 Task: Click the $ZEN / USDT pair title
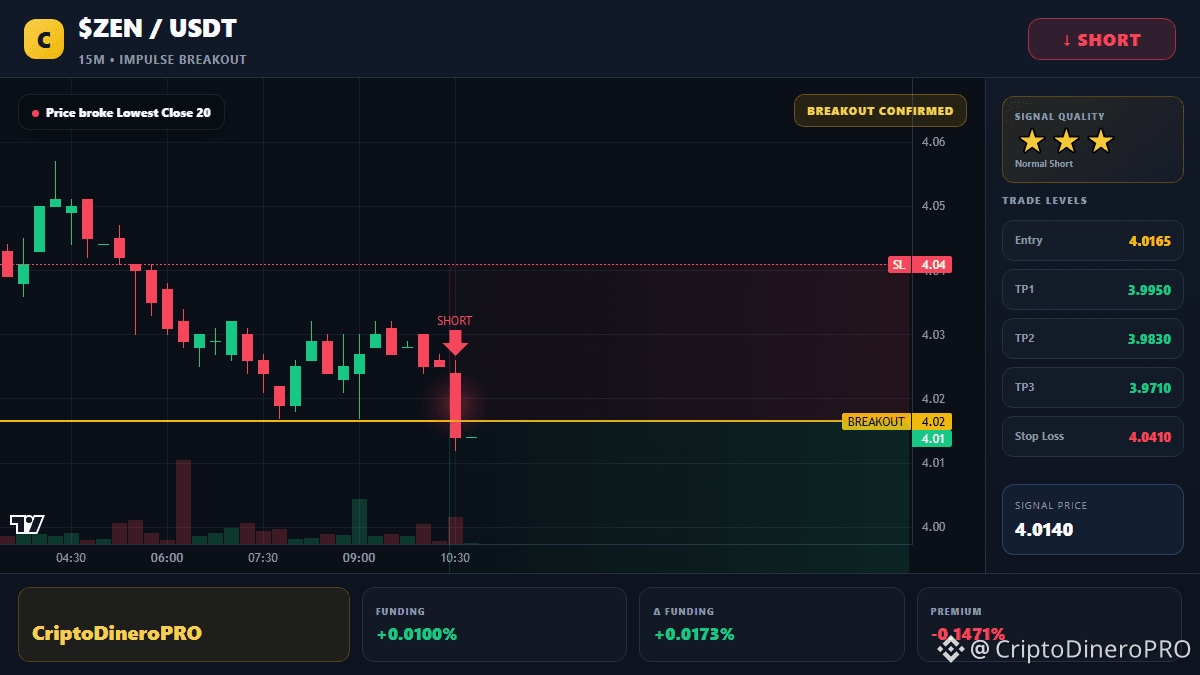[158, 29]
